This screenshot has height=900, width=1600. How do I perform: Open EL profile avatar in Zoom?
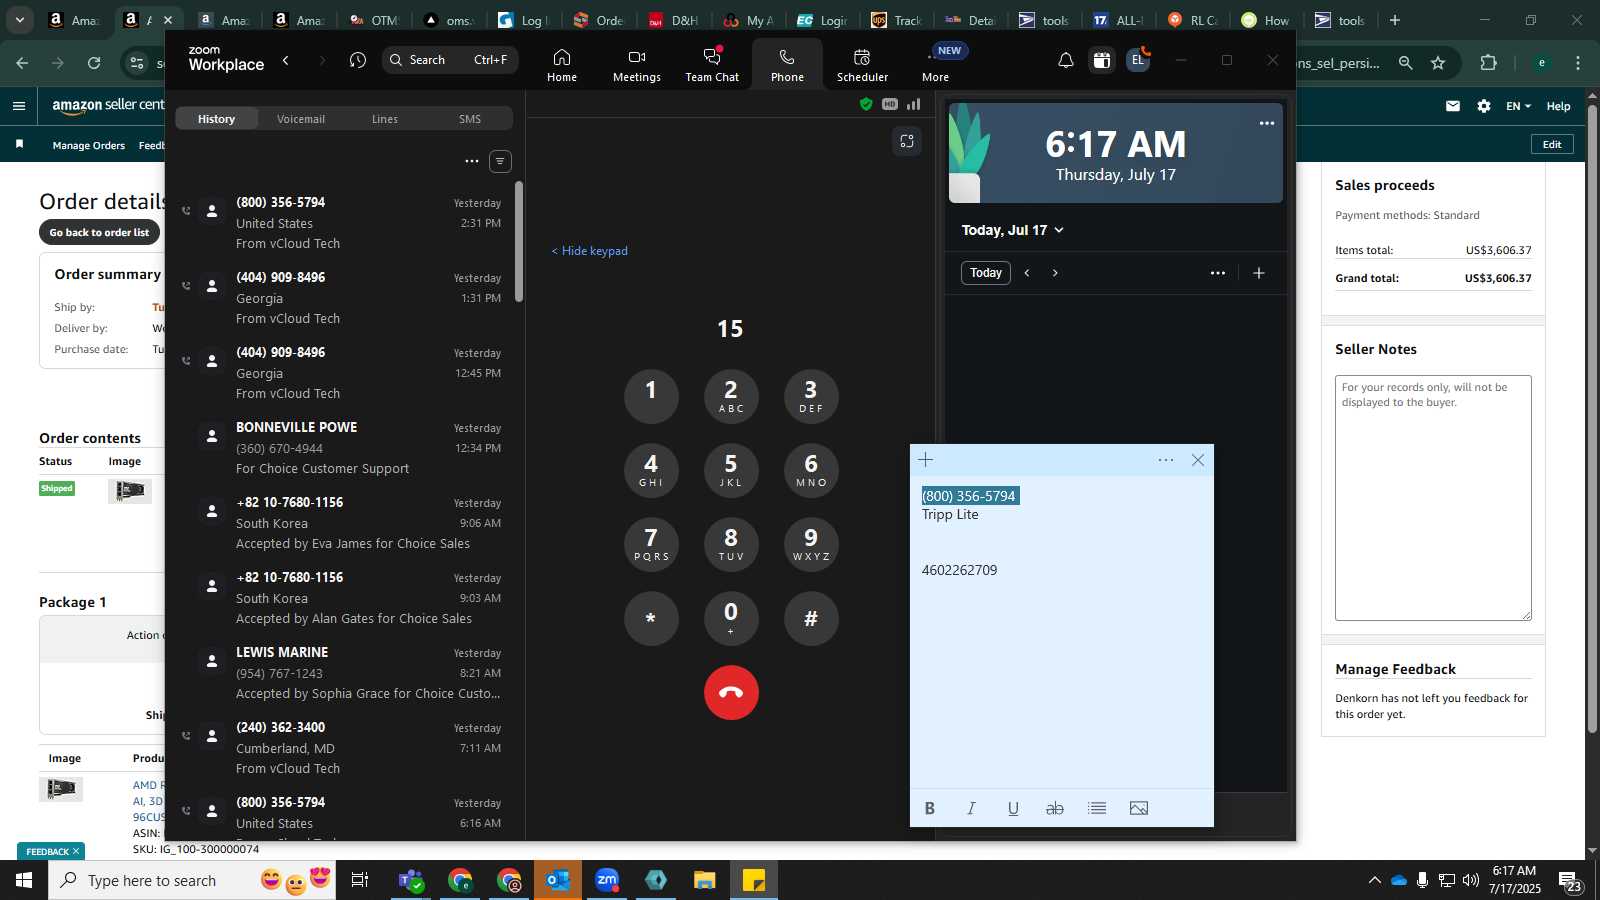(x=1137, y=61)
